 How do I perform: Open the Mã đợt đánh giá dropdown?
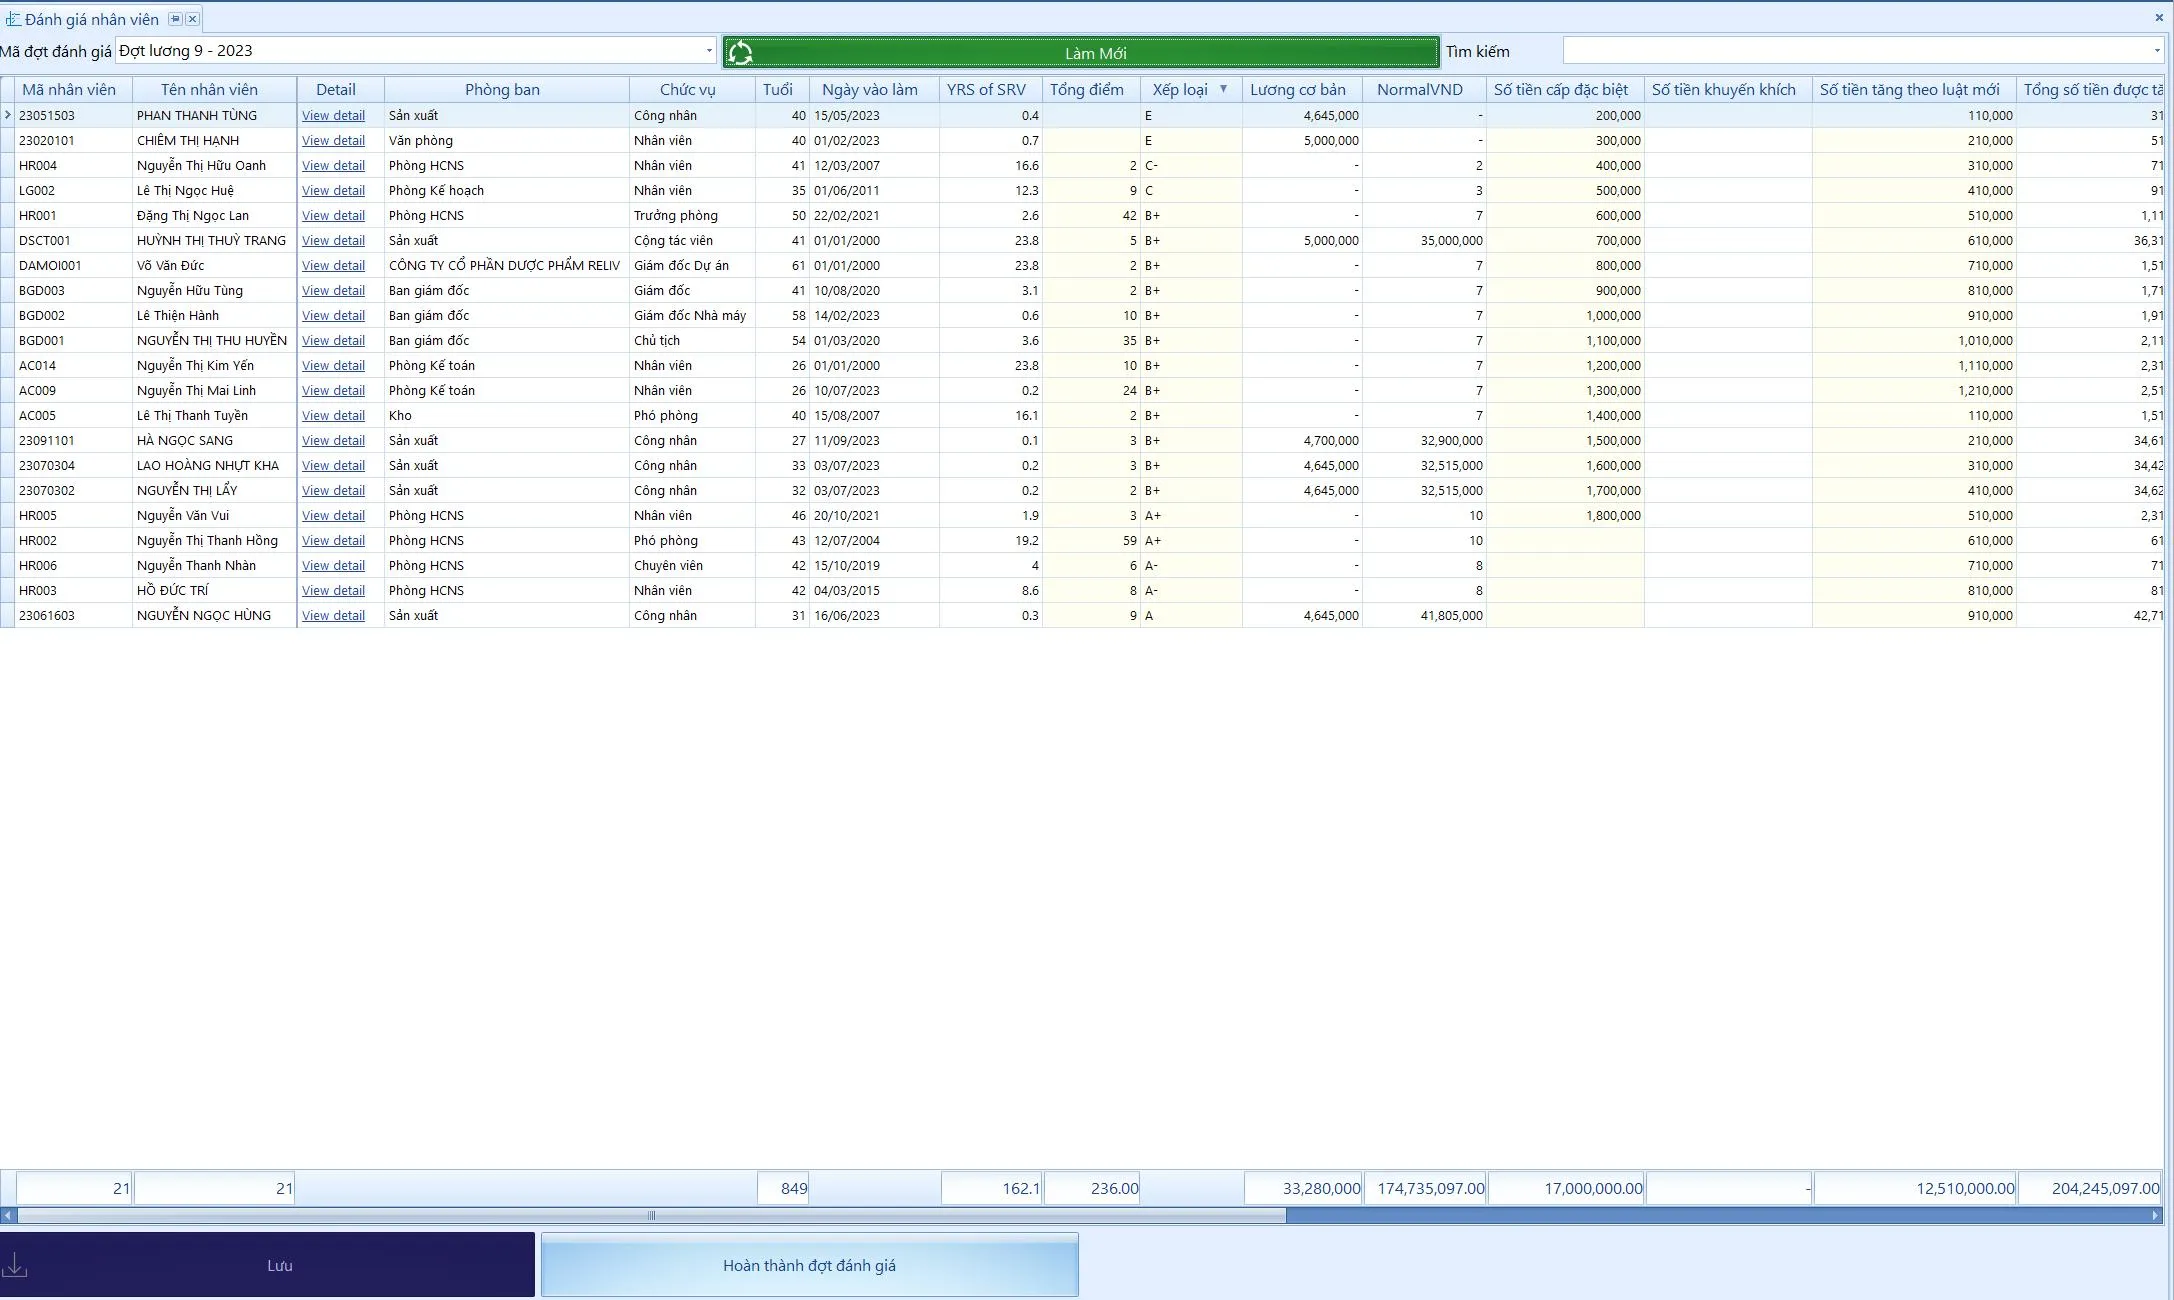point(709,51)
